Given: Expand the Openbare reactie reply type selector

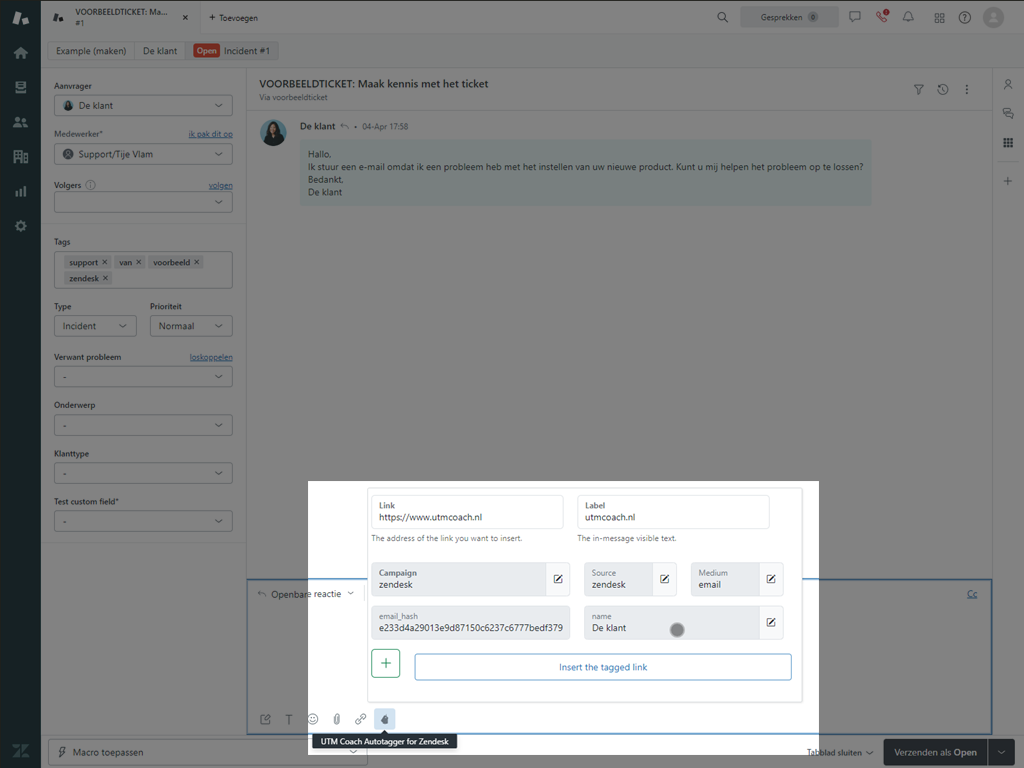Looking at the screenshot, I should pyautogui.click(x=306, y=594).
